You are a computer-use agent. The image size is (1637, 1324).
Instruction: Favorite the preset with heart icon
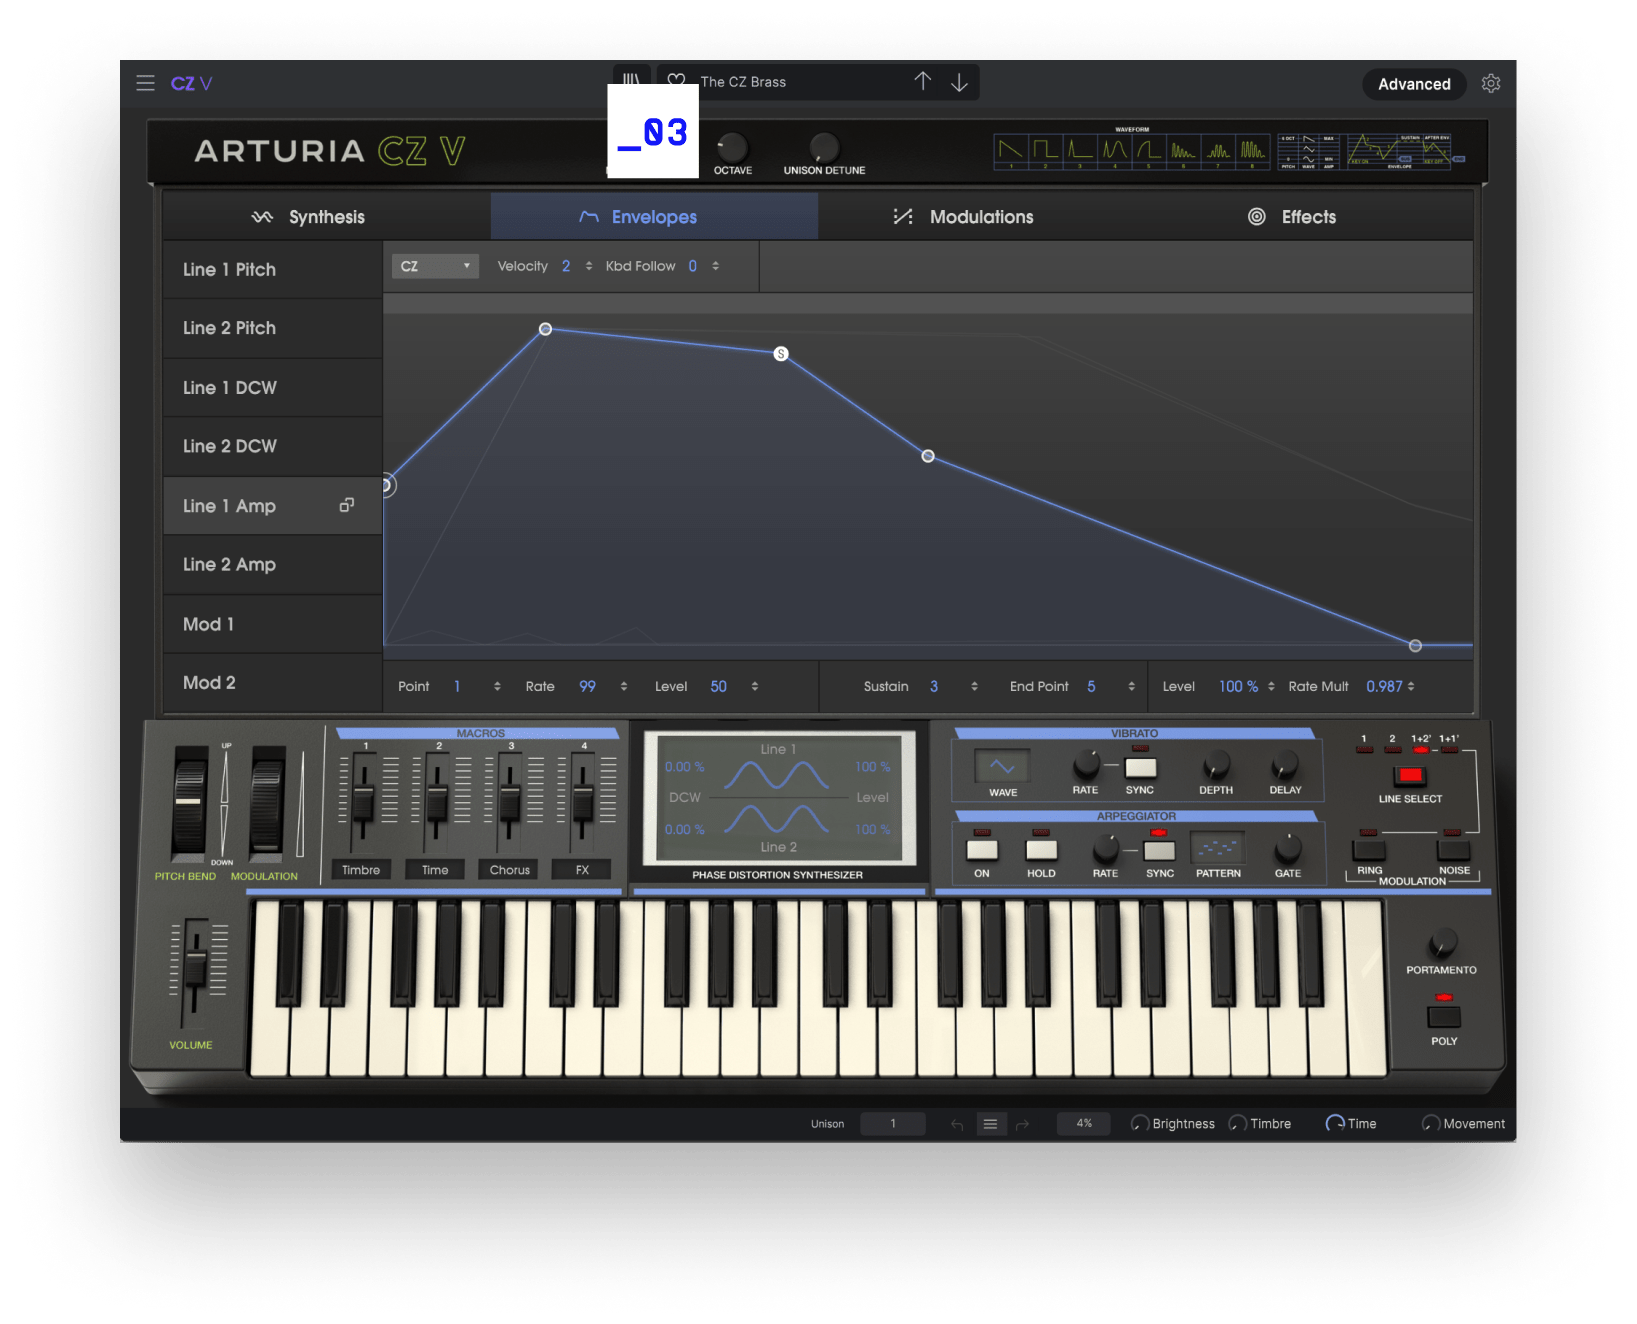(677, 81)
